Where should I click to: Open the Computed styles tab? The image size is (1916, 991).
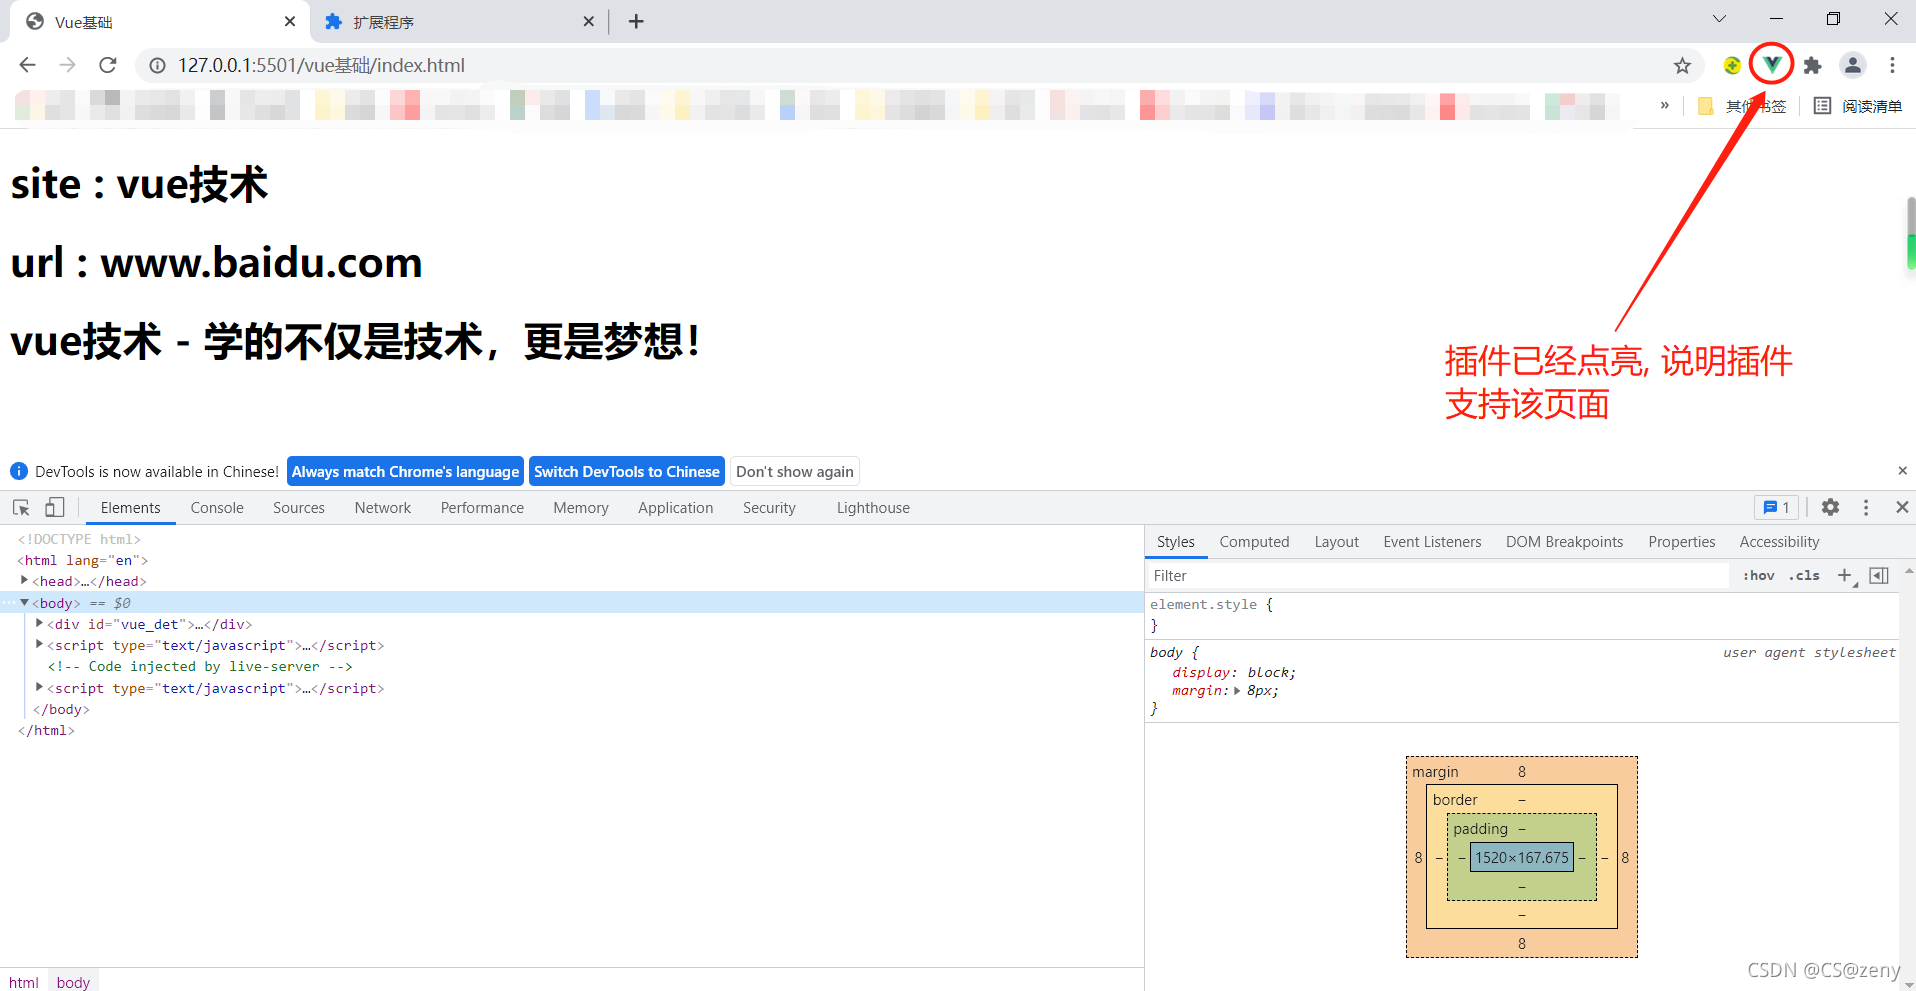[1254, 541]
